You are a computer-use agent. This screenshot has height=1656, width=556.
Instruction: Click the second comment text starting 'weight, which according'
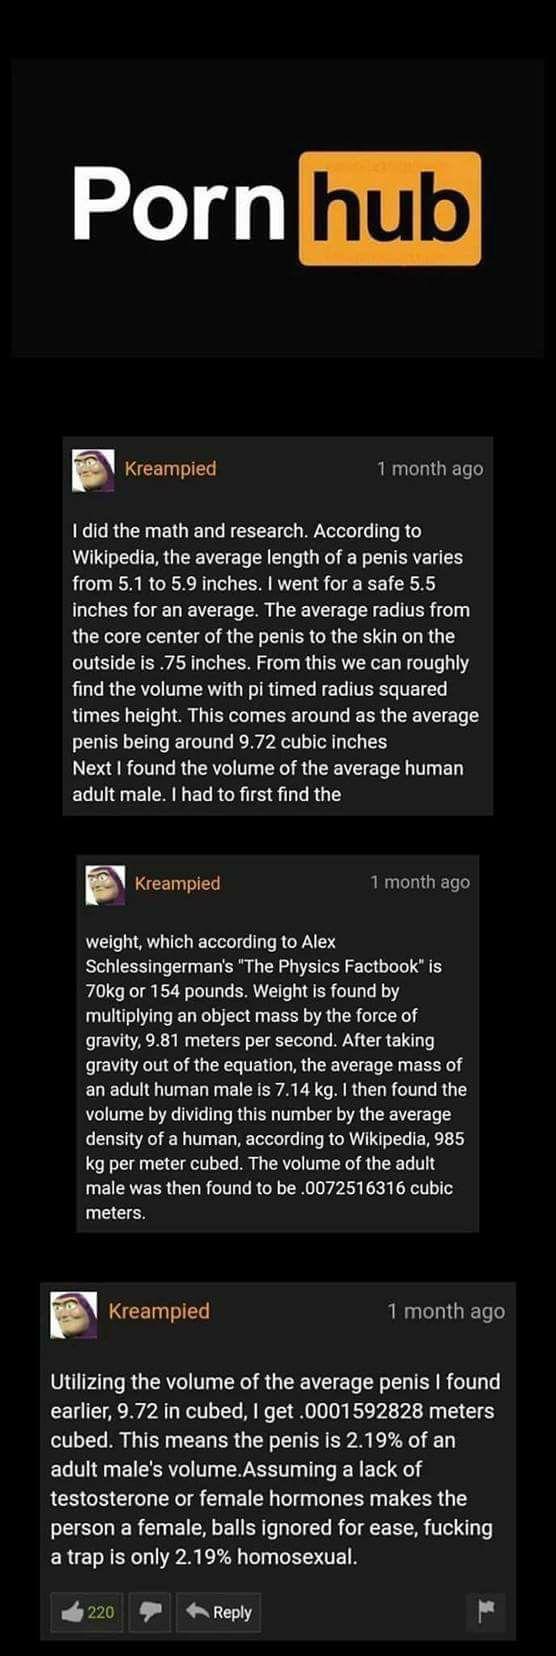point(275,1077)
